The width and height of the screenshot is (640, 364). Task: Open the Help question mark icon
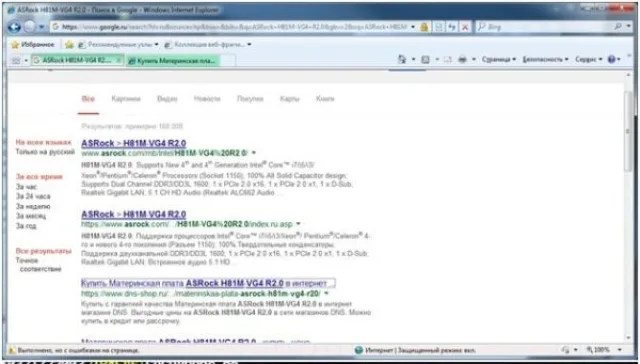[x=611, y=60]
